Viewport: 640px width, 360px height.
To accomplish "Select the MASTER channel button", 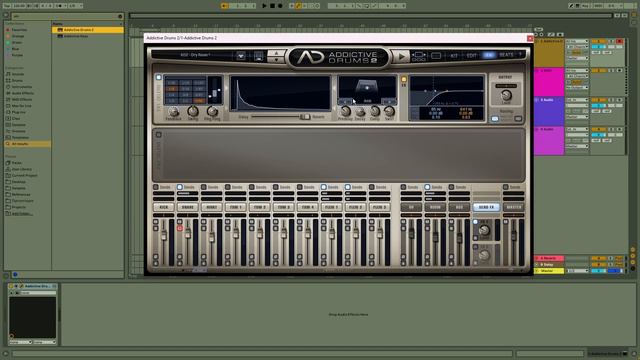I will (x=514, y=207).
